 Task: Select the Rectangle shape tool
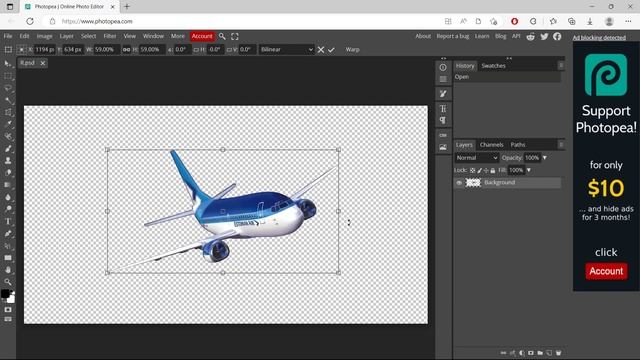coord(8,258)
